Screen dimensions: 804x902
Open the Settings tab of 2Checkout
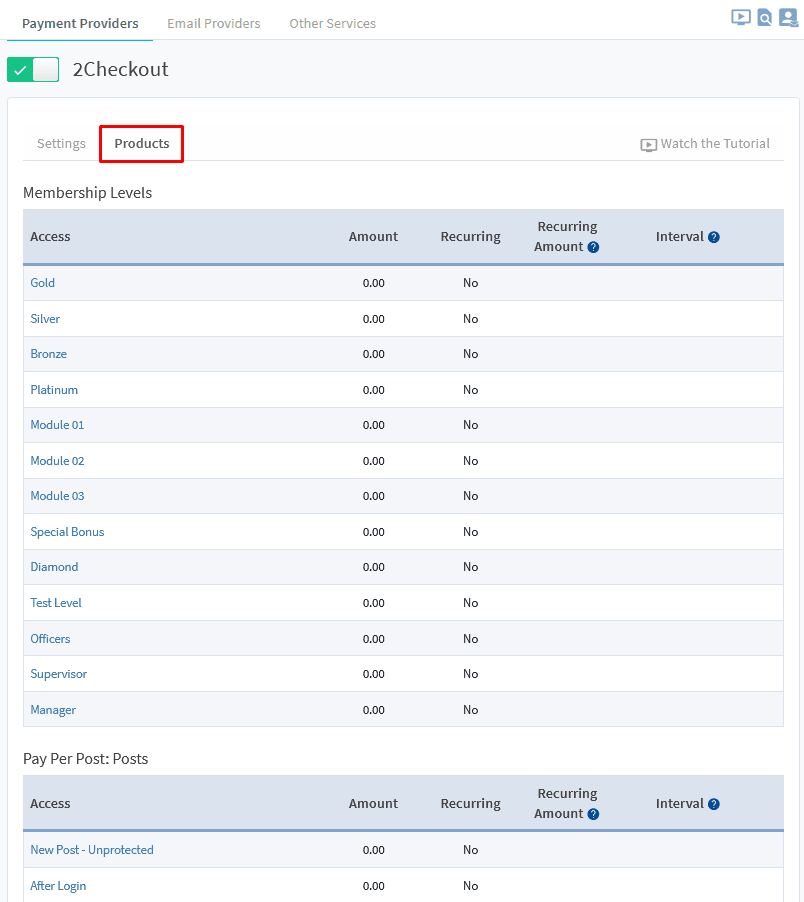coord(61,143)
